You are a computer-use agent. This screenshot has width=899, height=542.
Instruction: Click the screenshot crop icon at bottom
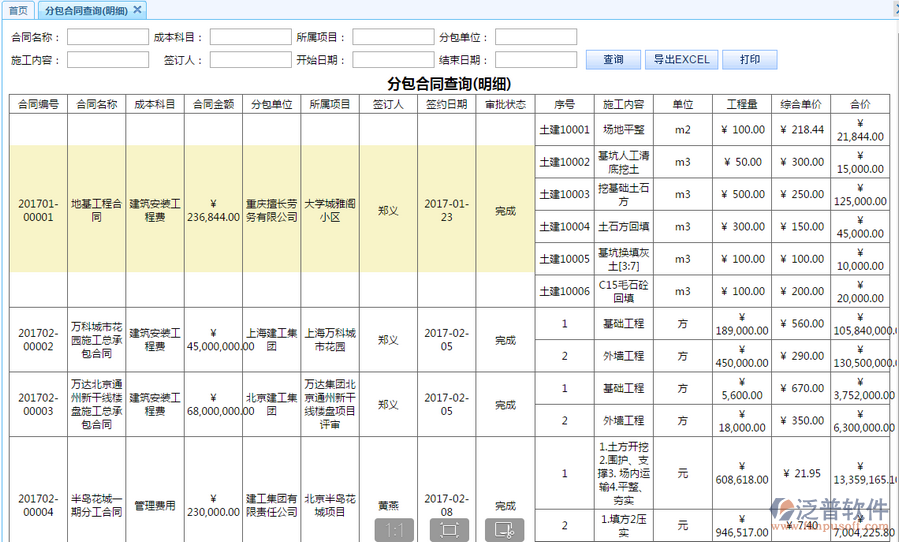pyautogui.click(x=504, y=530)
